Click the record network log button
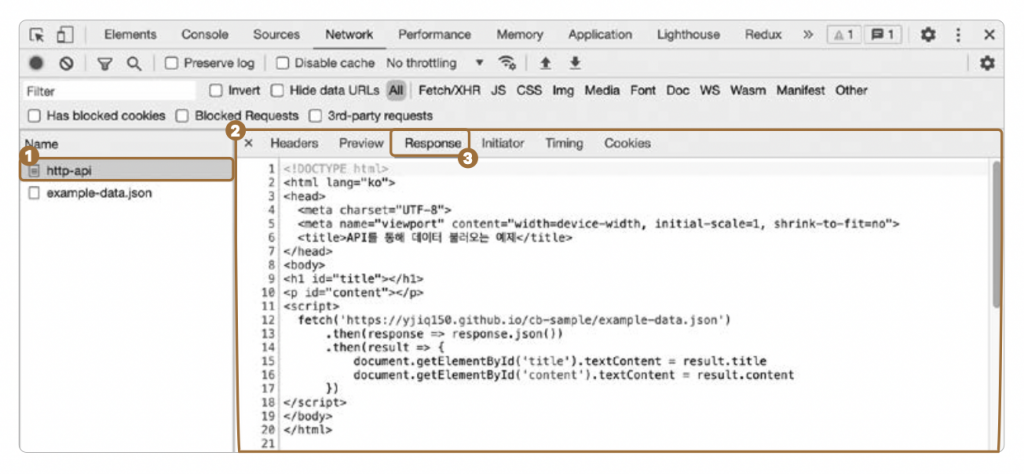Image resolution: width=1024 pixels, height=474 pixels. 37,63
